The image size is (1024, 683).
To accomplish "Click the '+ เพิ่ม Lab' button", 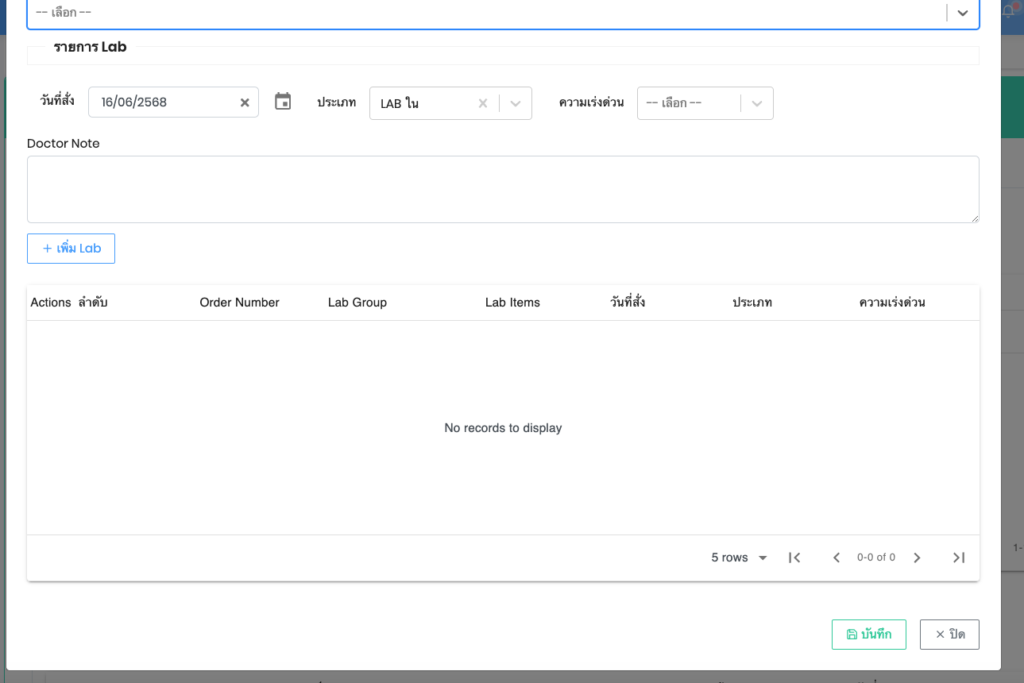I will (x=71, y=248).
